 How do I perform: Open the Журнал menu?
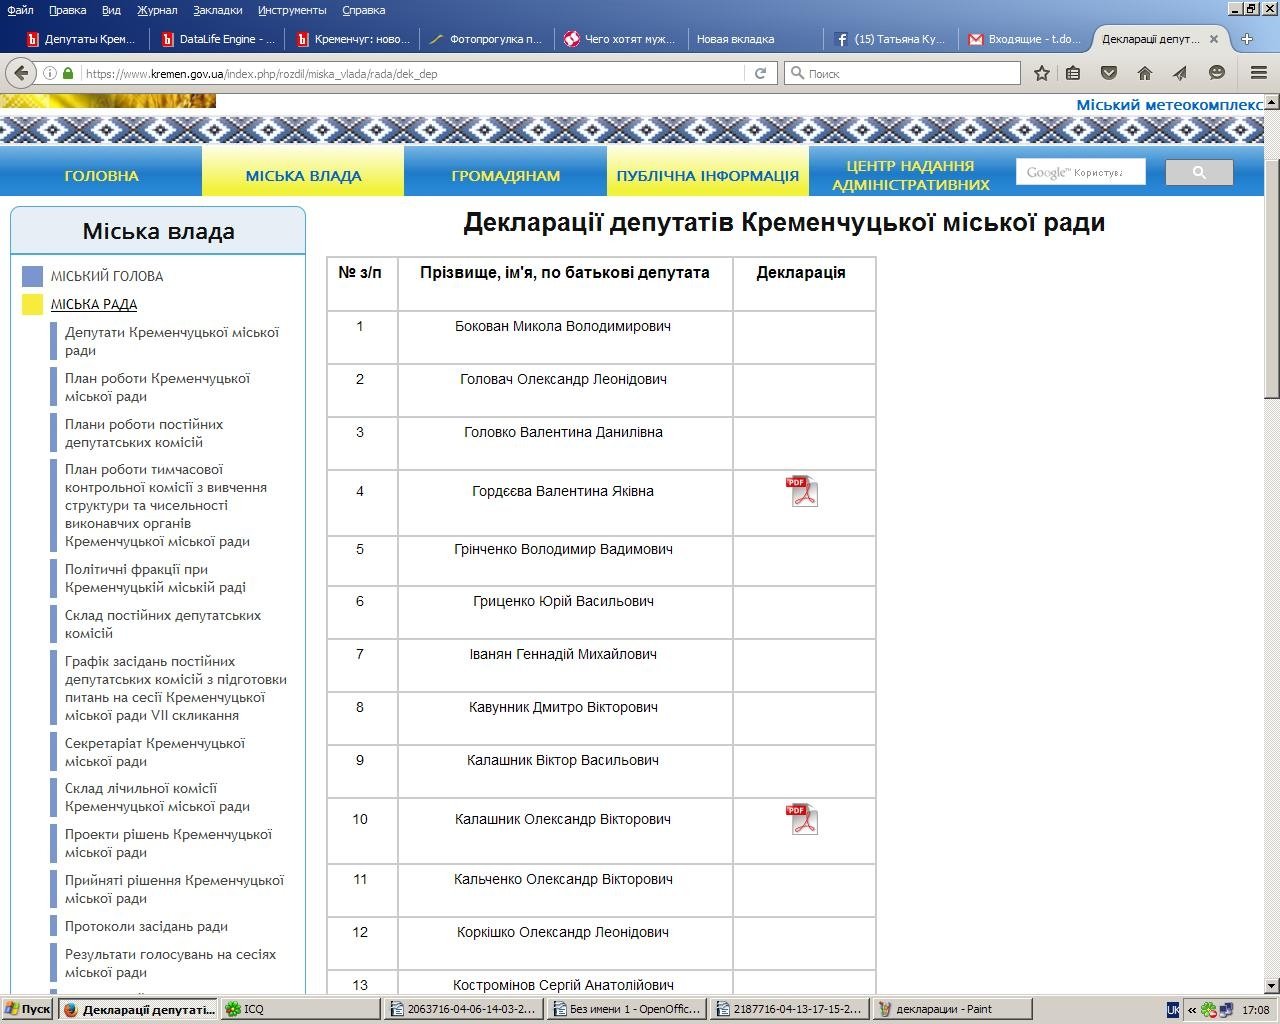(157, 10)
